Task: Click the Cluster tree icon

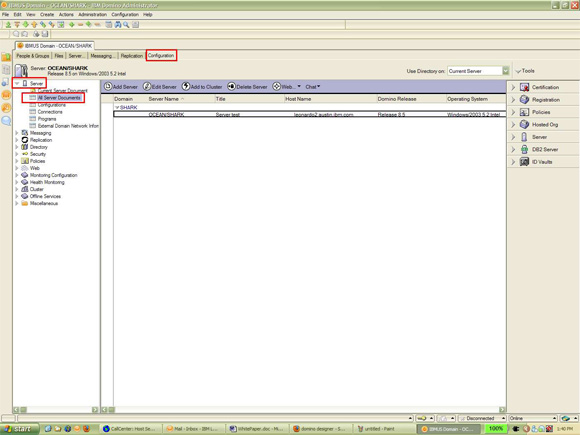Action: 25,189
